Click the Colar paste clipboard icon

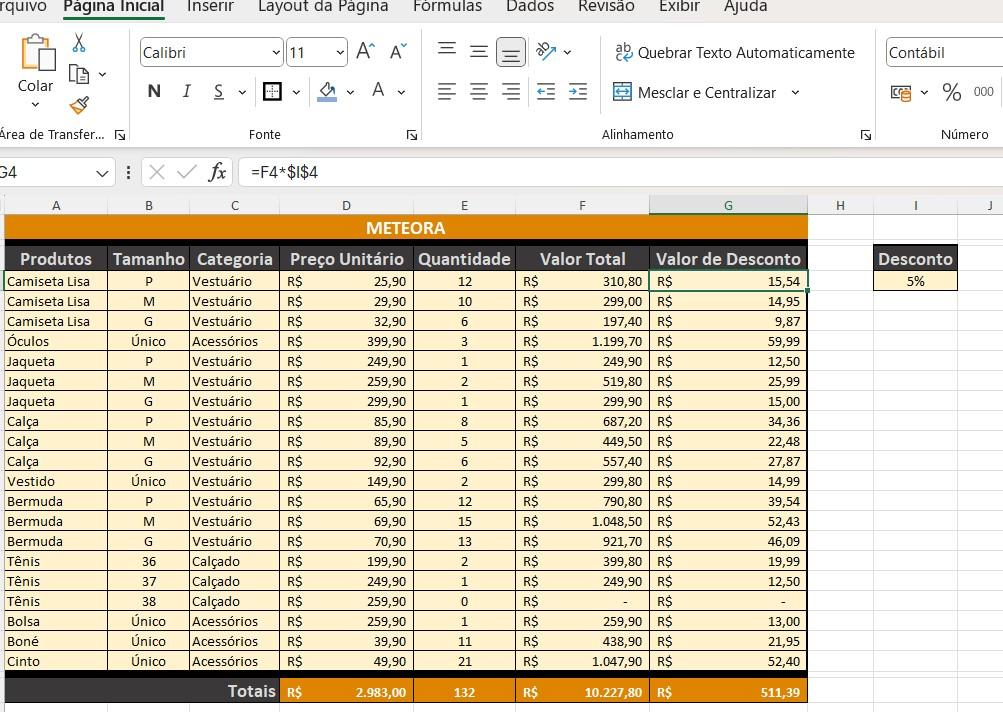click(x=38, y=53)
